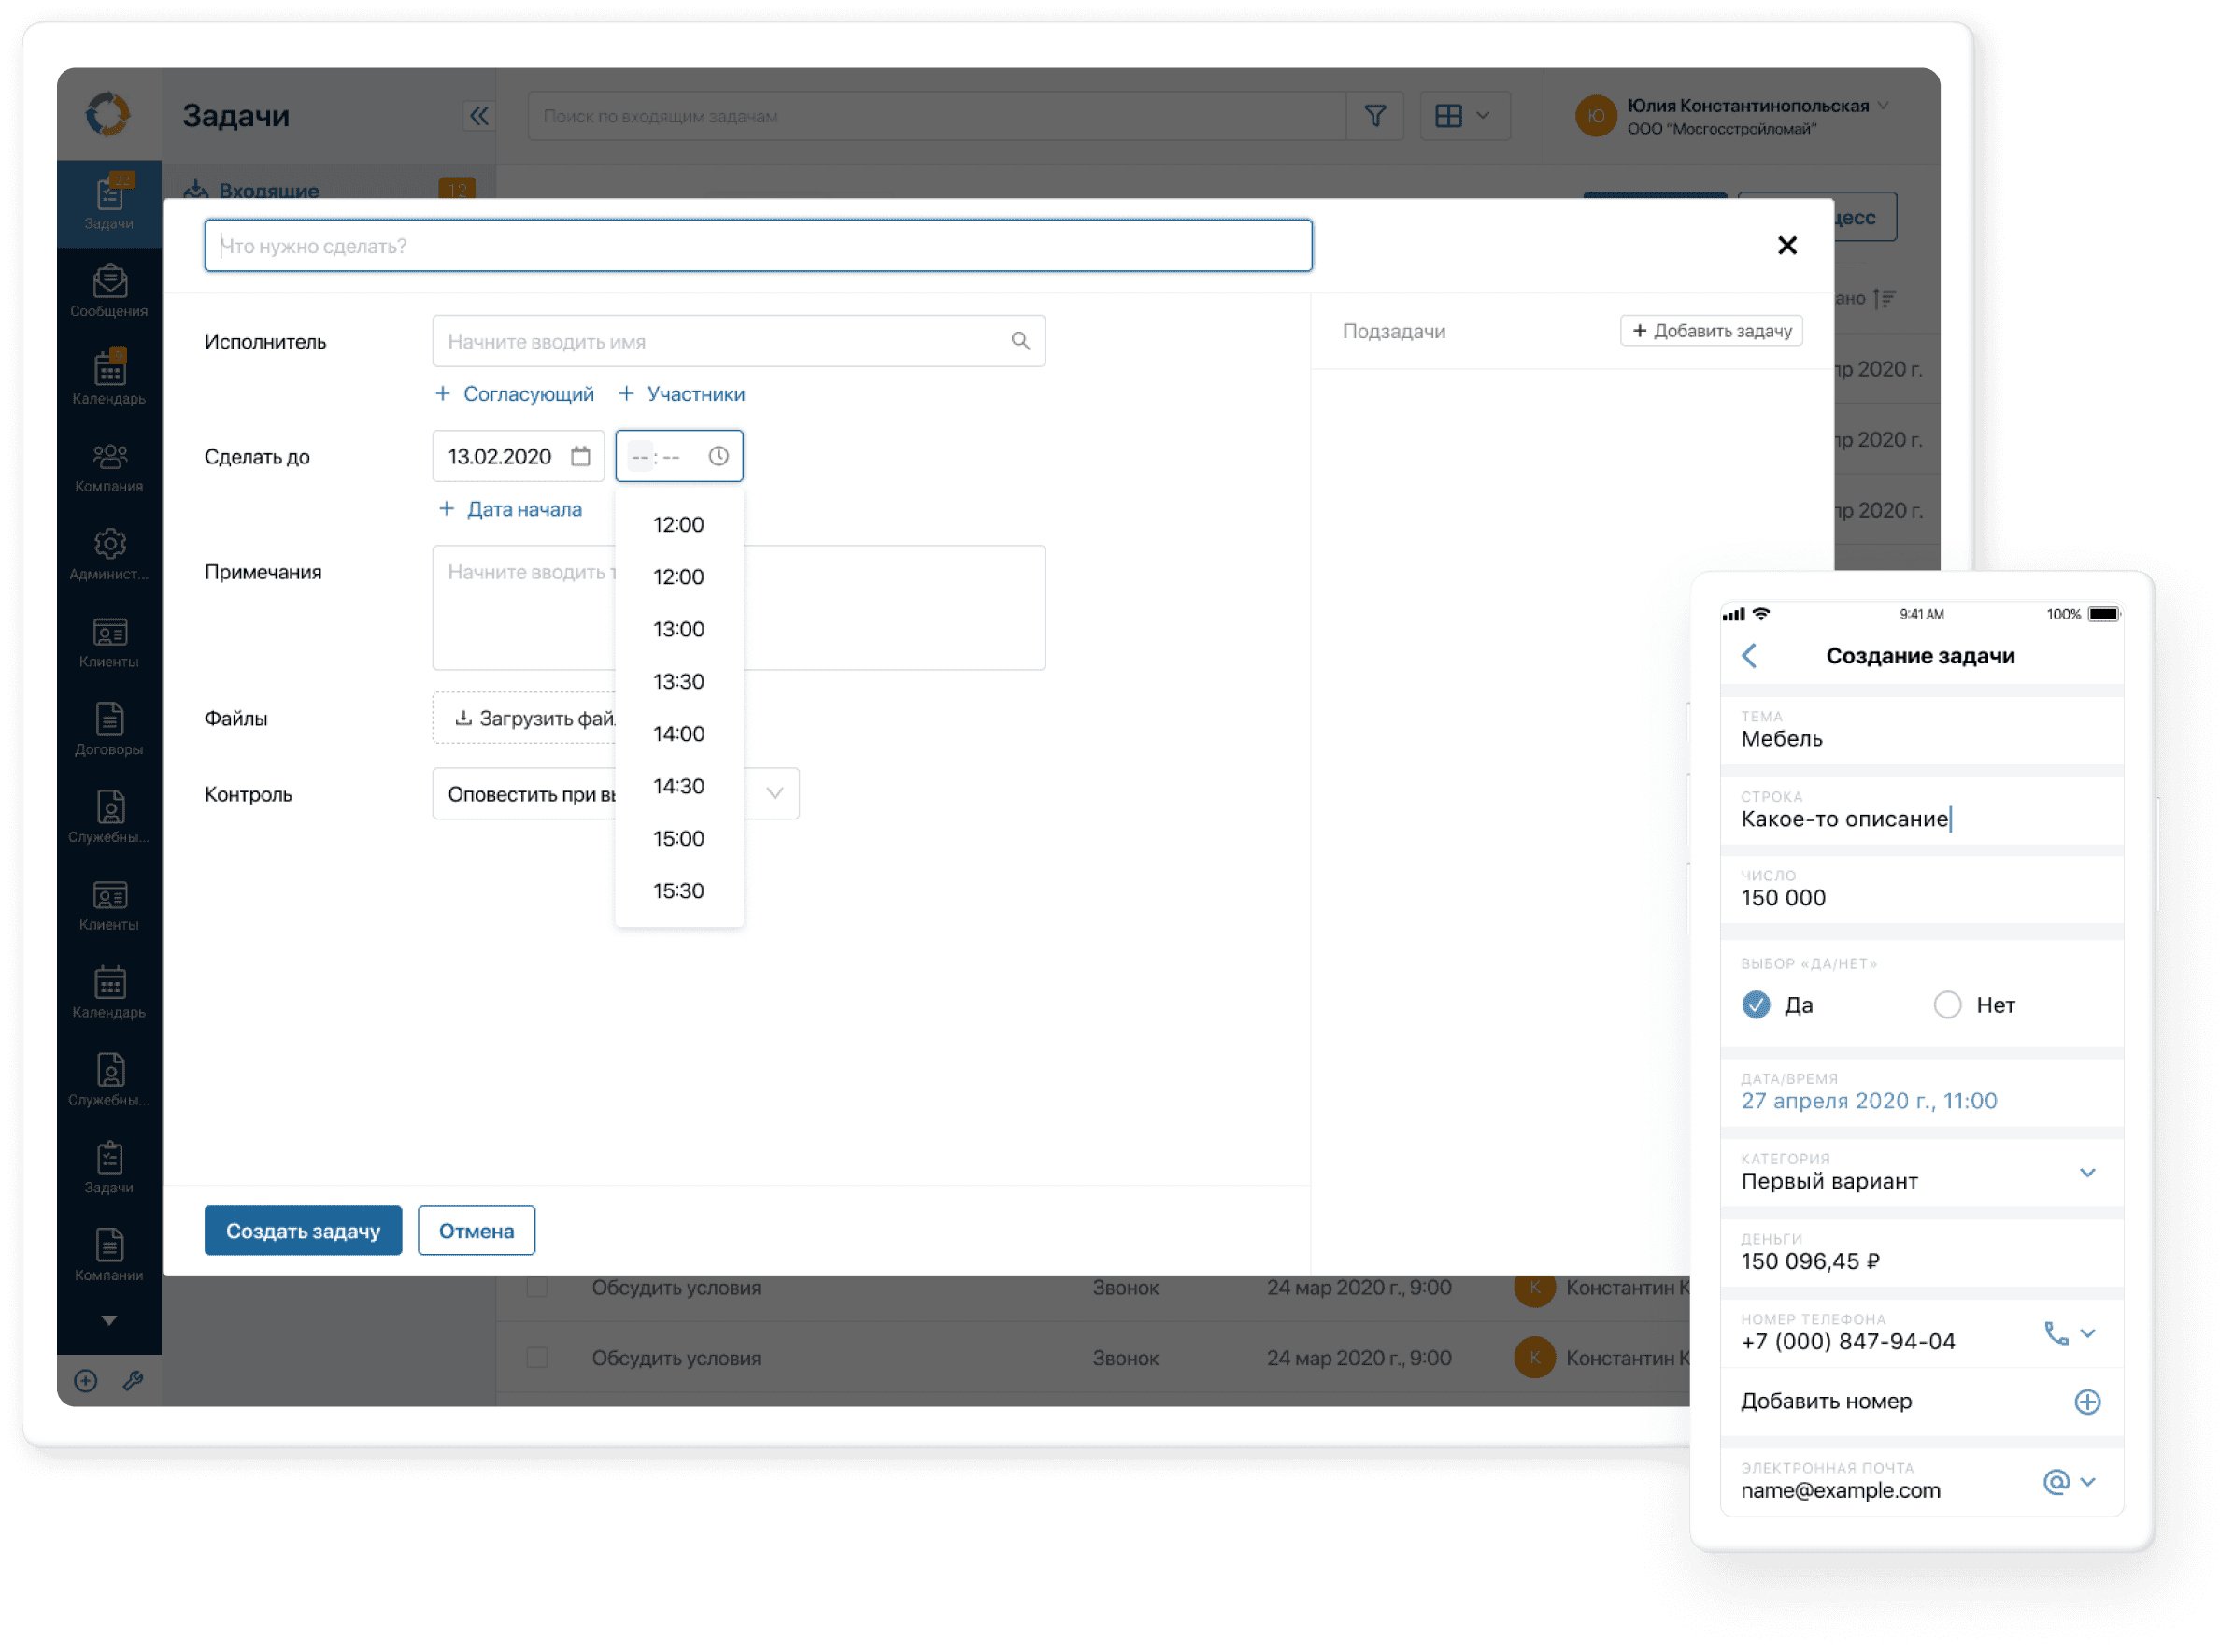Screen dimensions: 2234x1652
Task: Click Добавить задачу subtask button
Action: click(1711, 331)
